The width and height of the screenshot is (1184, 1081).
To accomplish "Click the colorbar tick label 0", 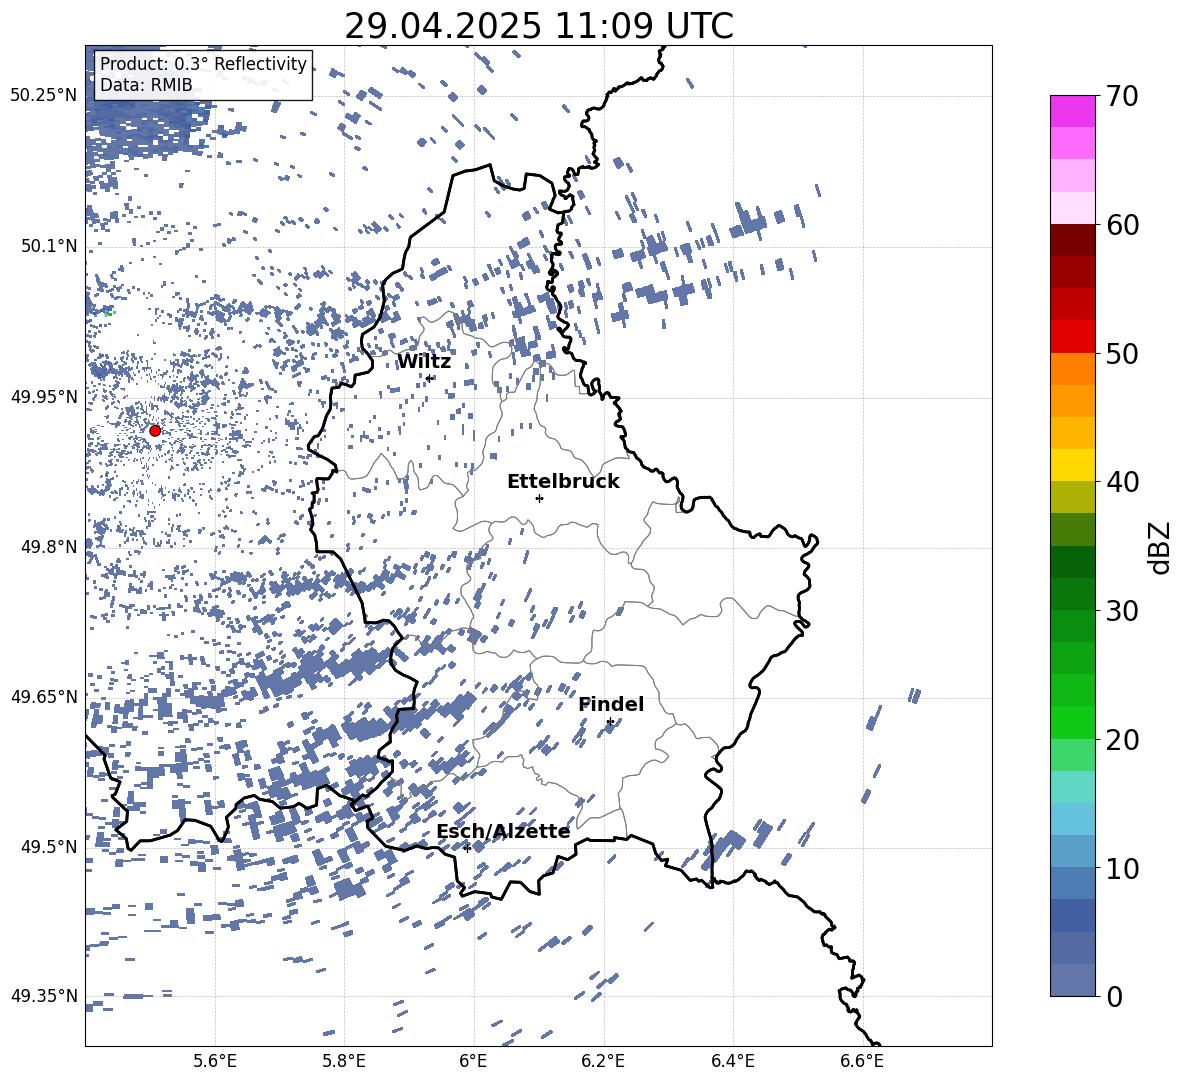I will point(1114,996).
